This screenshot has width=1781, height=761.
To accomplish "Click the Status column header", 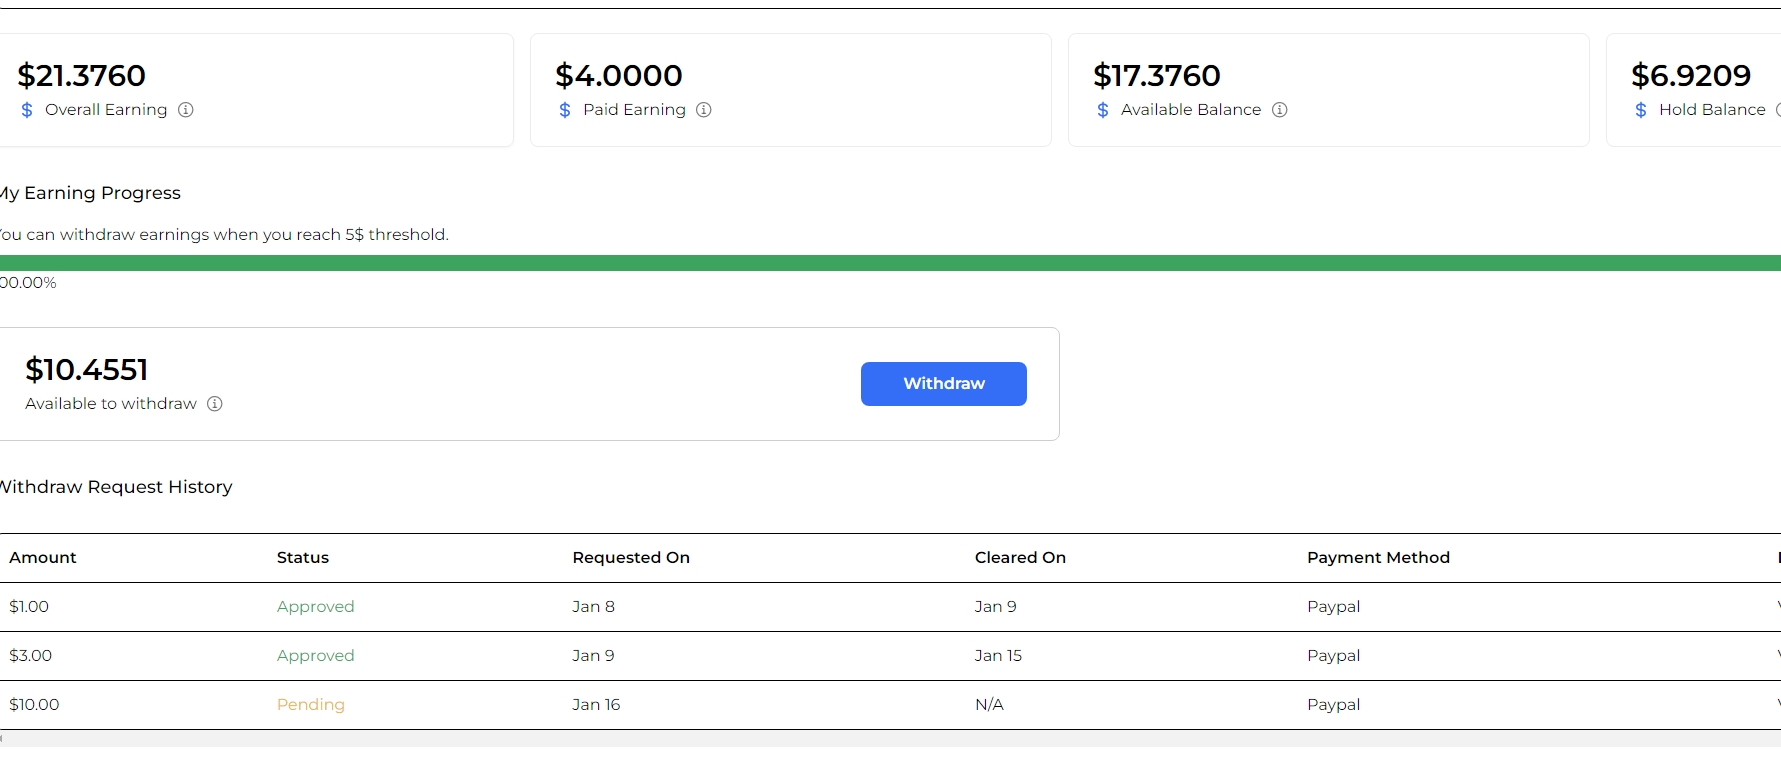I will (x=303, y=558).
